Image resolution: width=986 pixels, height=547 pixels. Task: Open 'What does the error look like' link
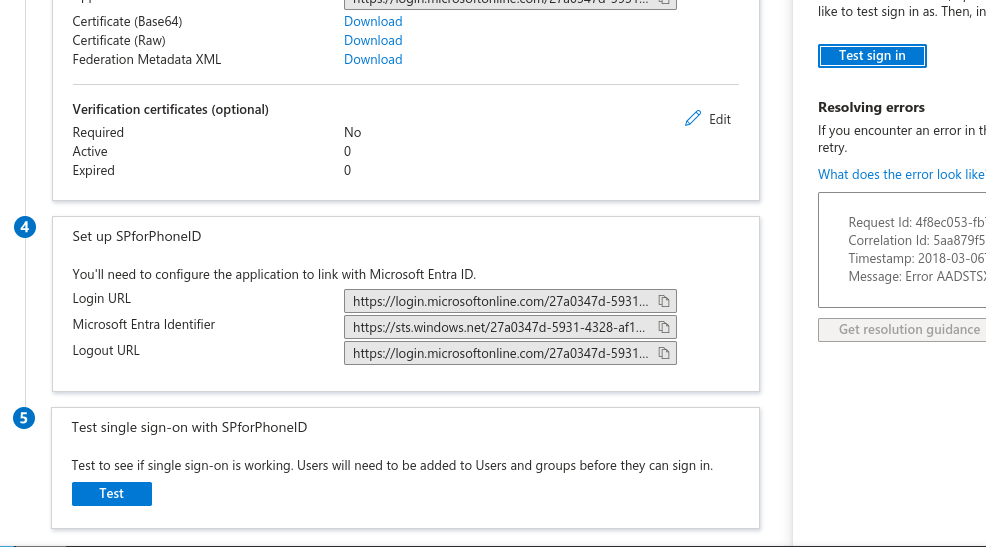click(x=902, y=174)
